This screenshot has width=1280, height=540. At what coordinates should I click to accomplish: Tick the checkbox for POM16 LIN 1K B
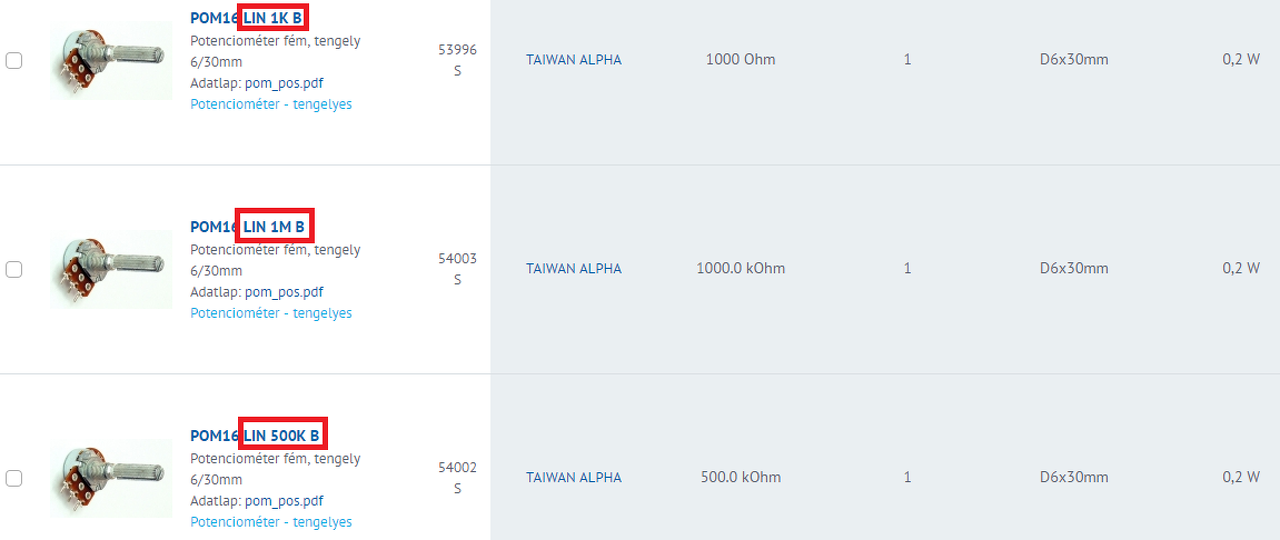coord(14,60)
